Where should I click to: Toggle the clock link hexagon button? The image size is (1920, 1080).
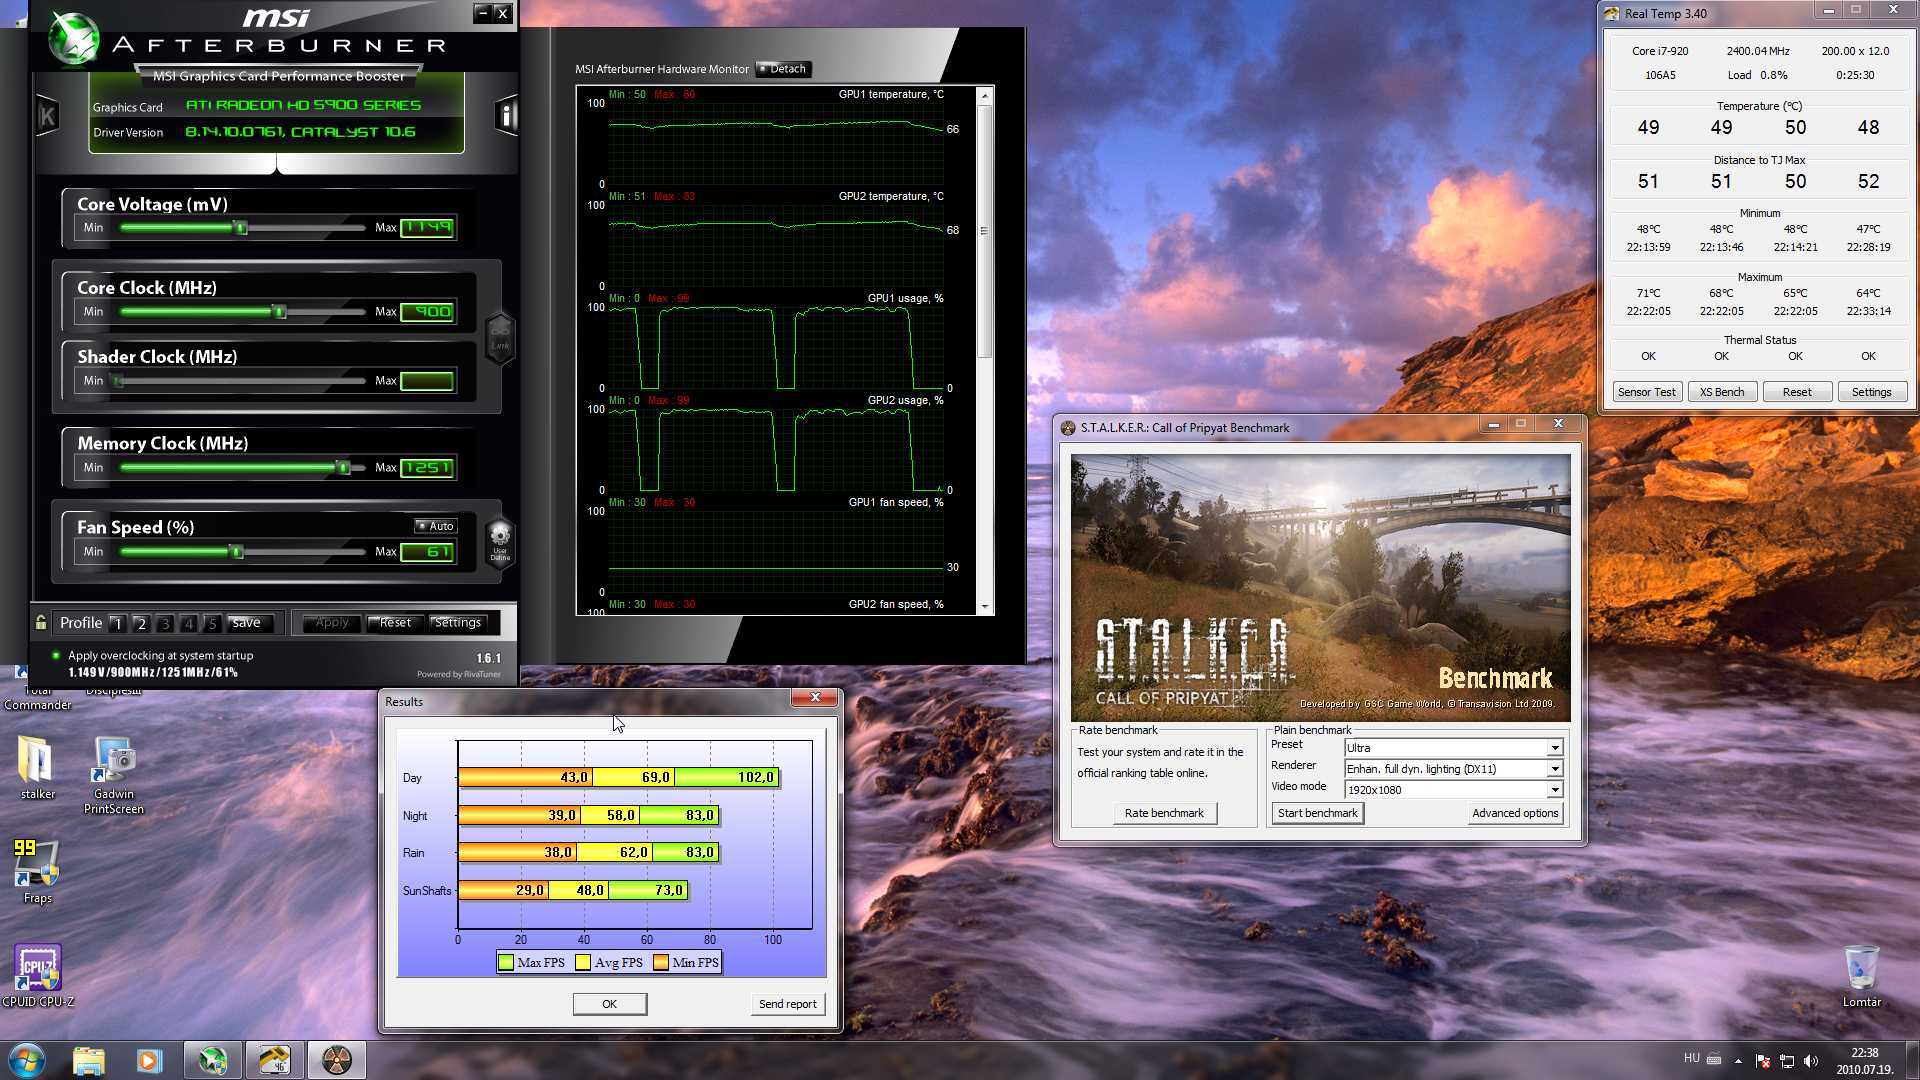500,338
